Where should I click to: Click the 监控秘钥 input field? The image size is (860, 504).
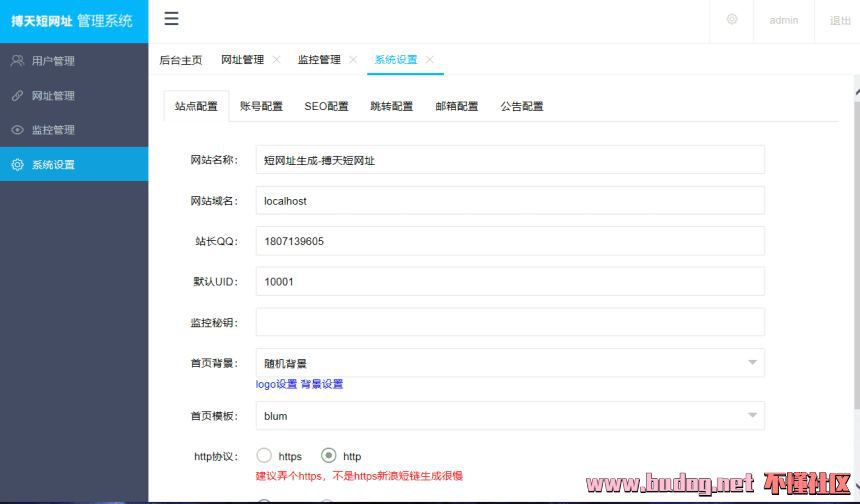[x=510, y=322]
